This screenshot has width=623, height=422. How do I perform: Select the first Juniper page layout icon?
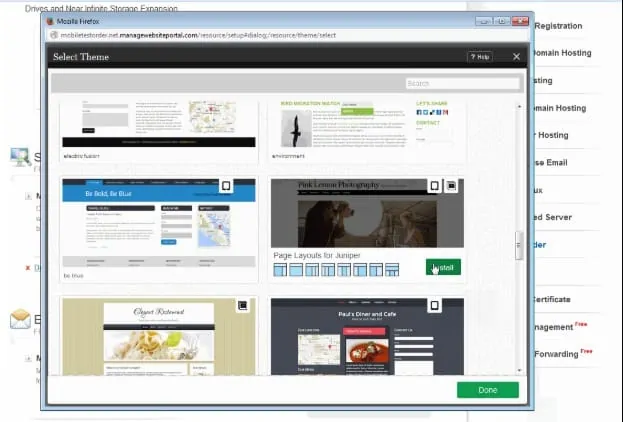tap(280, 270)
